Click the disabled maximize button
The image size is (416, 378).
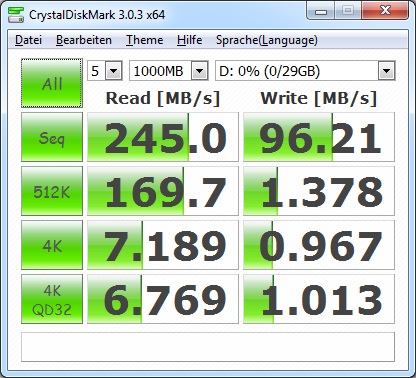(x=348, y=11)
